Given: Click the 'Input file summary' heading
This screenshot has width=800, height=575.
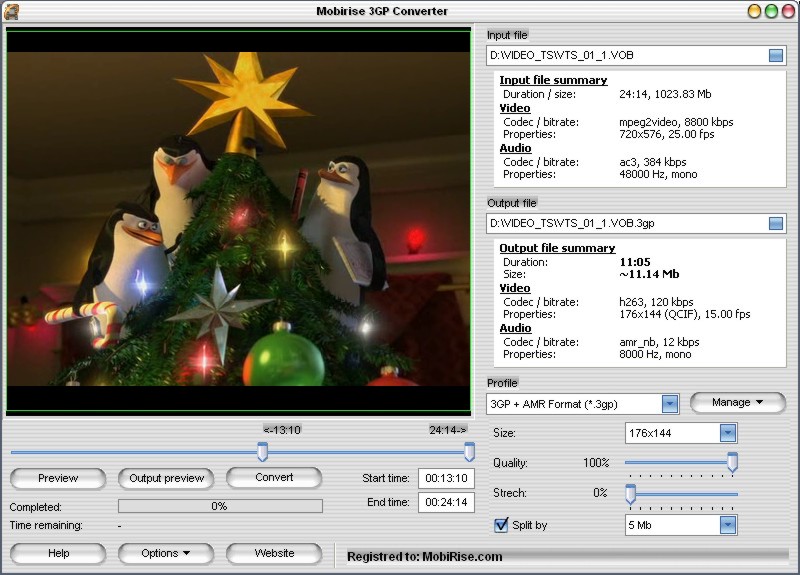Looking at the screenshot, I should pos(553,80).
